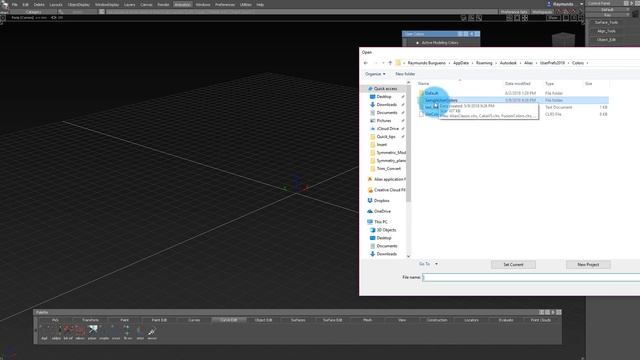The image size is (640, 360).
Task: Go back in the Open dialog
Action: tap(366, 63)
